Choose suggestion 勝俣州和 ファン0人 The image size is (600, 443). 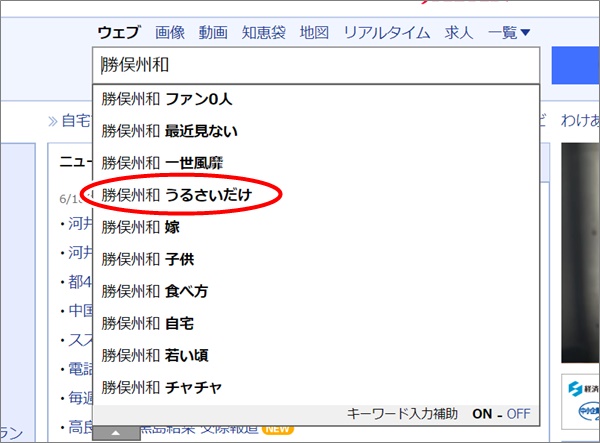[x=166, y=100]
